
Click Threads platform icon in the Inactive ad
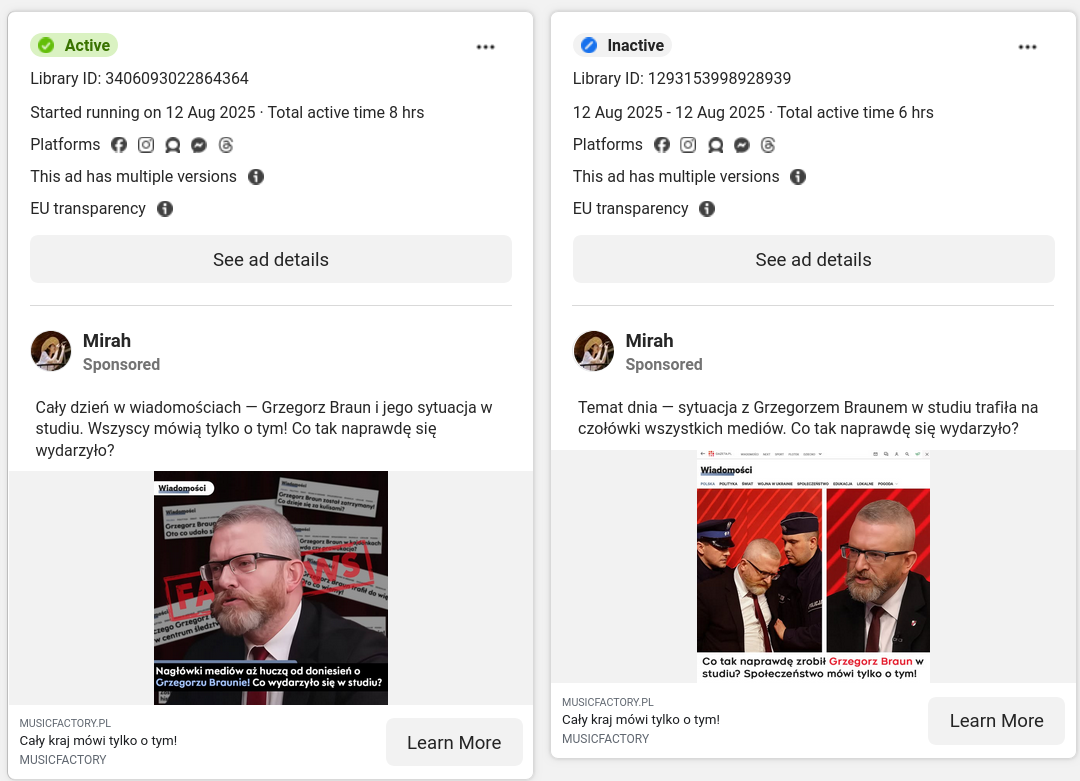[768, 145]
